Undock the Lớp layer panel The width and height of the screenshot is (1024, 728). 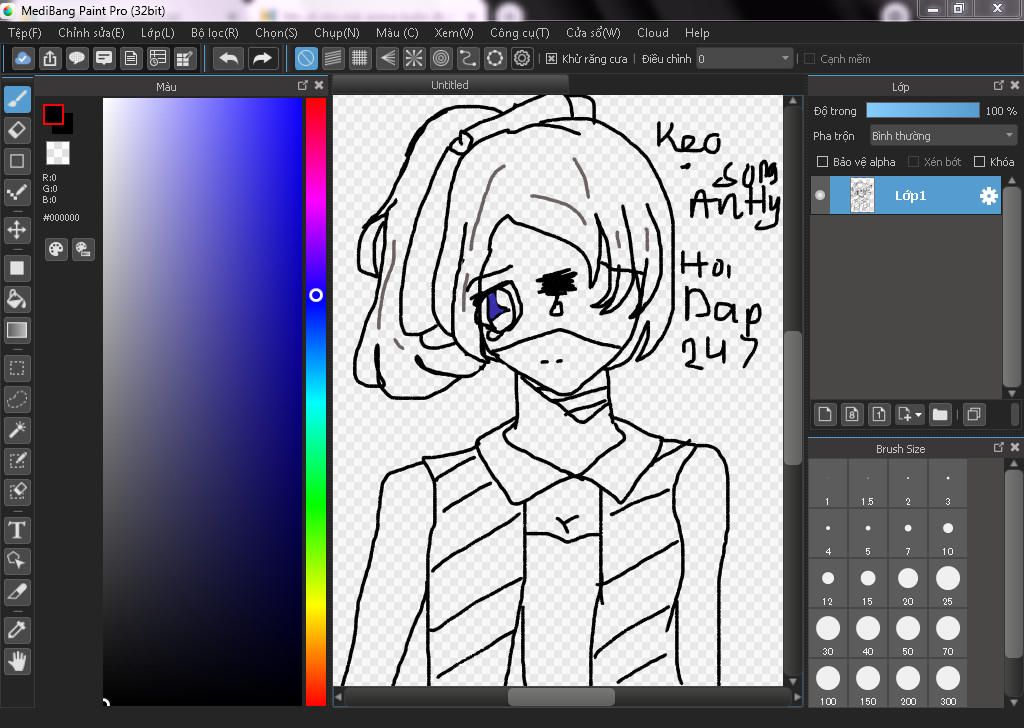tap(999, 86)
